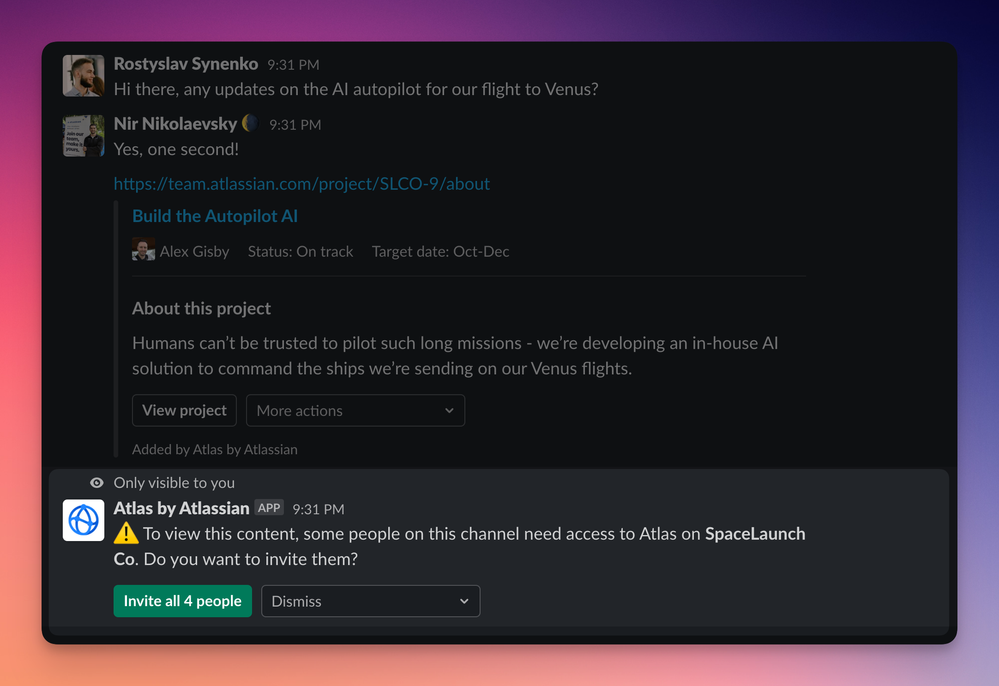Click the View project button
Image resolution: width=999 pixels, height=686 pixels.
click(184, 410)
